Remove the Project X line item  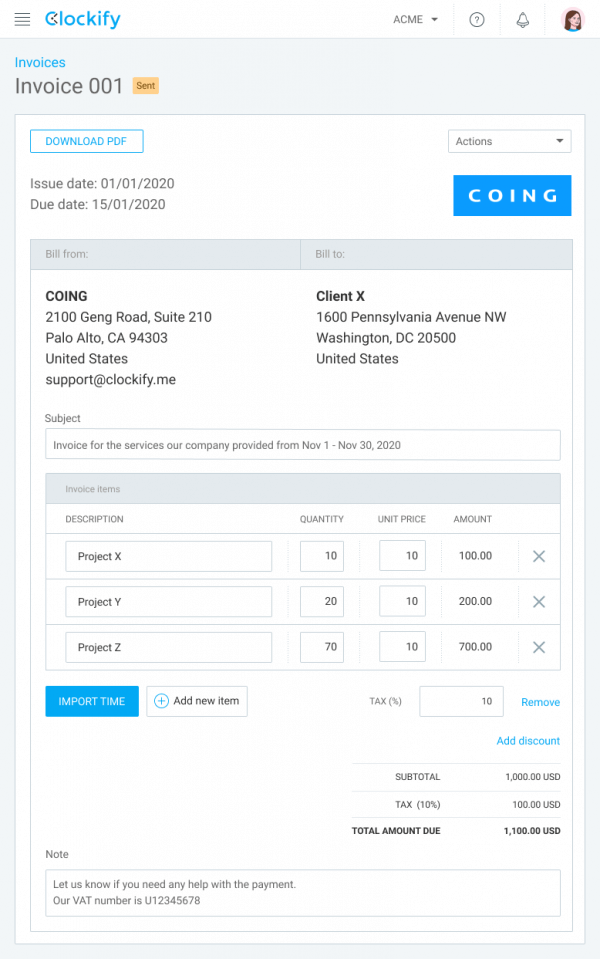[x=538, y=555]
